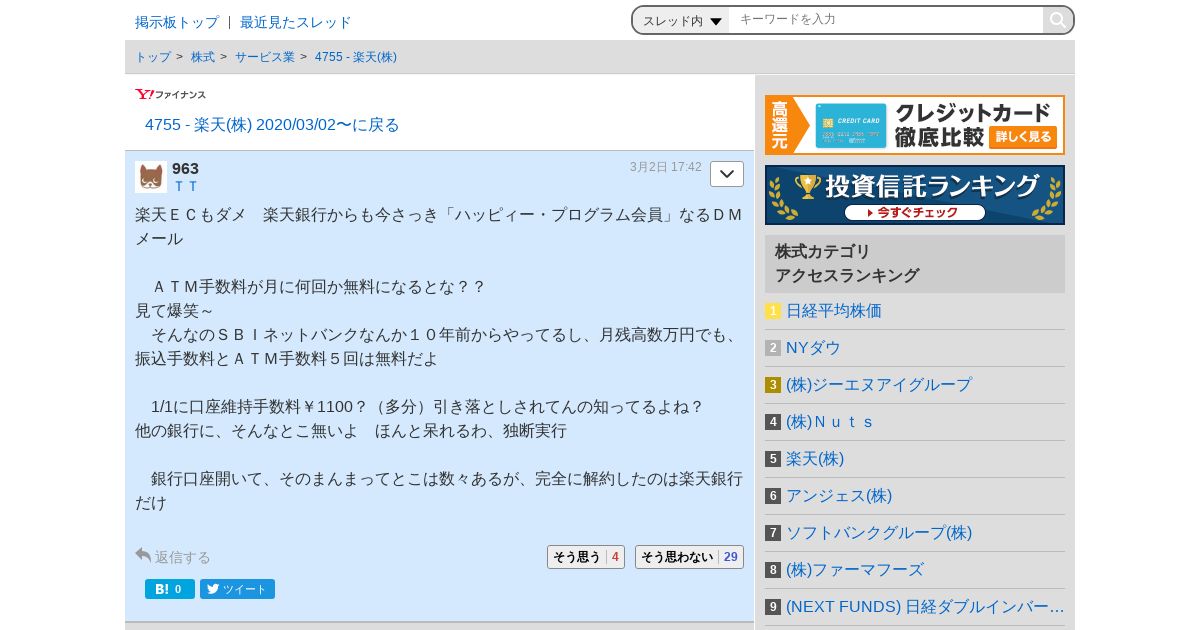The height and width of the screenshot is (630, 1200).
Task: Go to トップ breadcrumb
Action: 153,57
